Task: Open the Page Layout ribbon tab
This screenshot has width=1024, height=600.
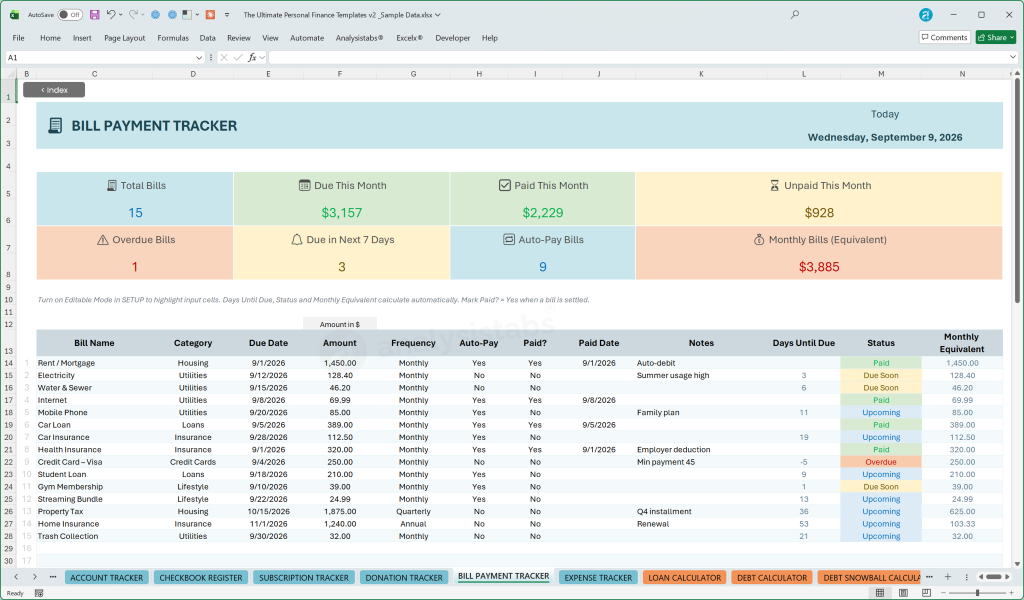Action: [x=125, y=38]
